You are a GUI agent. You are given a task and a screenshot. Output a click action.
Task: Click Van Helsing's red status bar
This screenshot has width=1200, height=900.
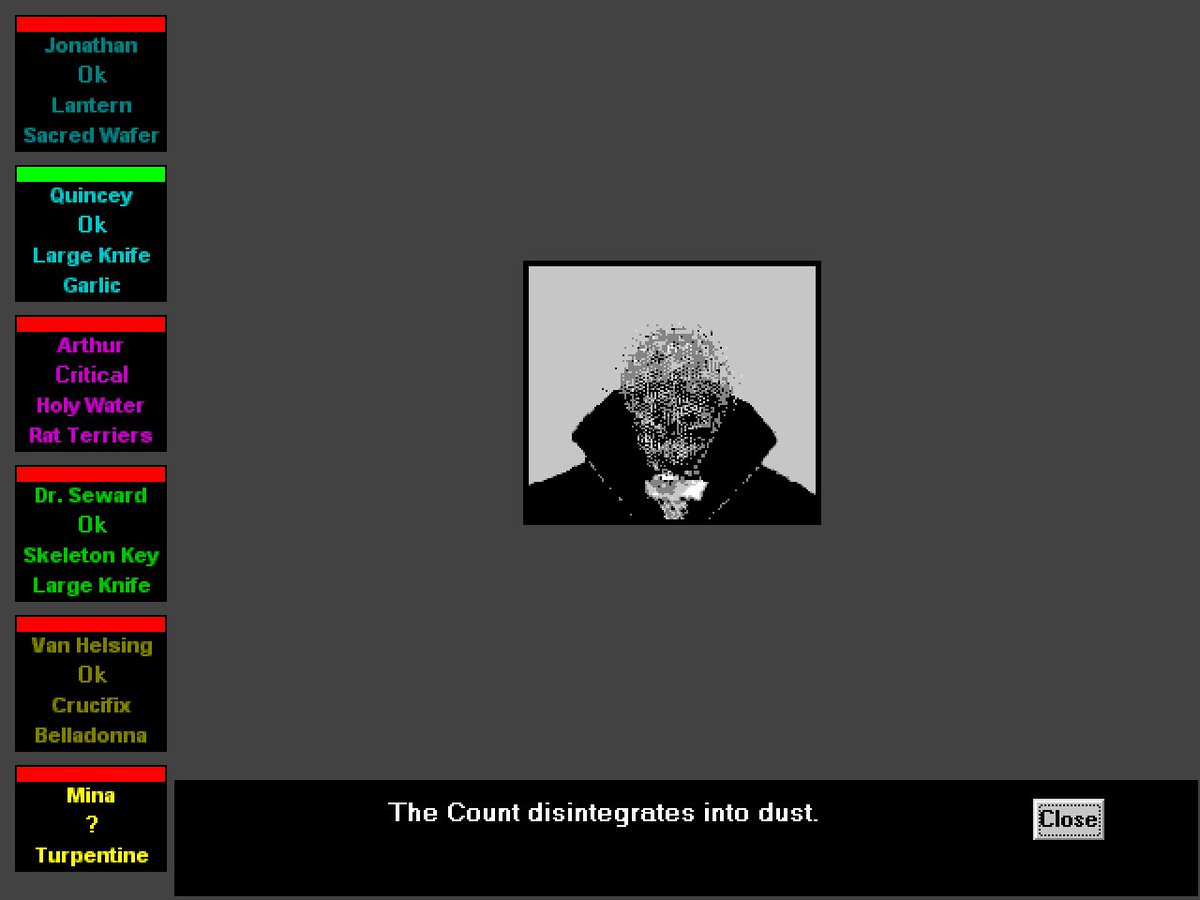pos(91,624)
